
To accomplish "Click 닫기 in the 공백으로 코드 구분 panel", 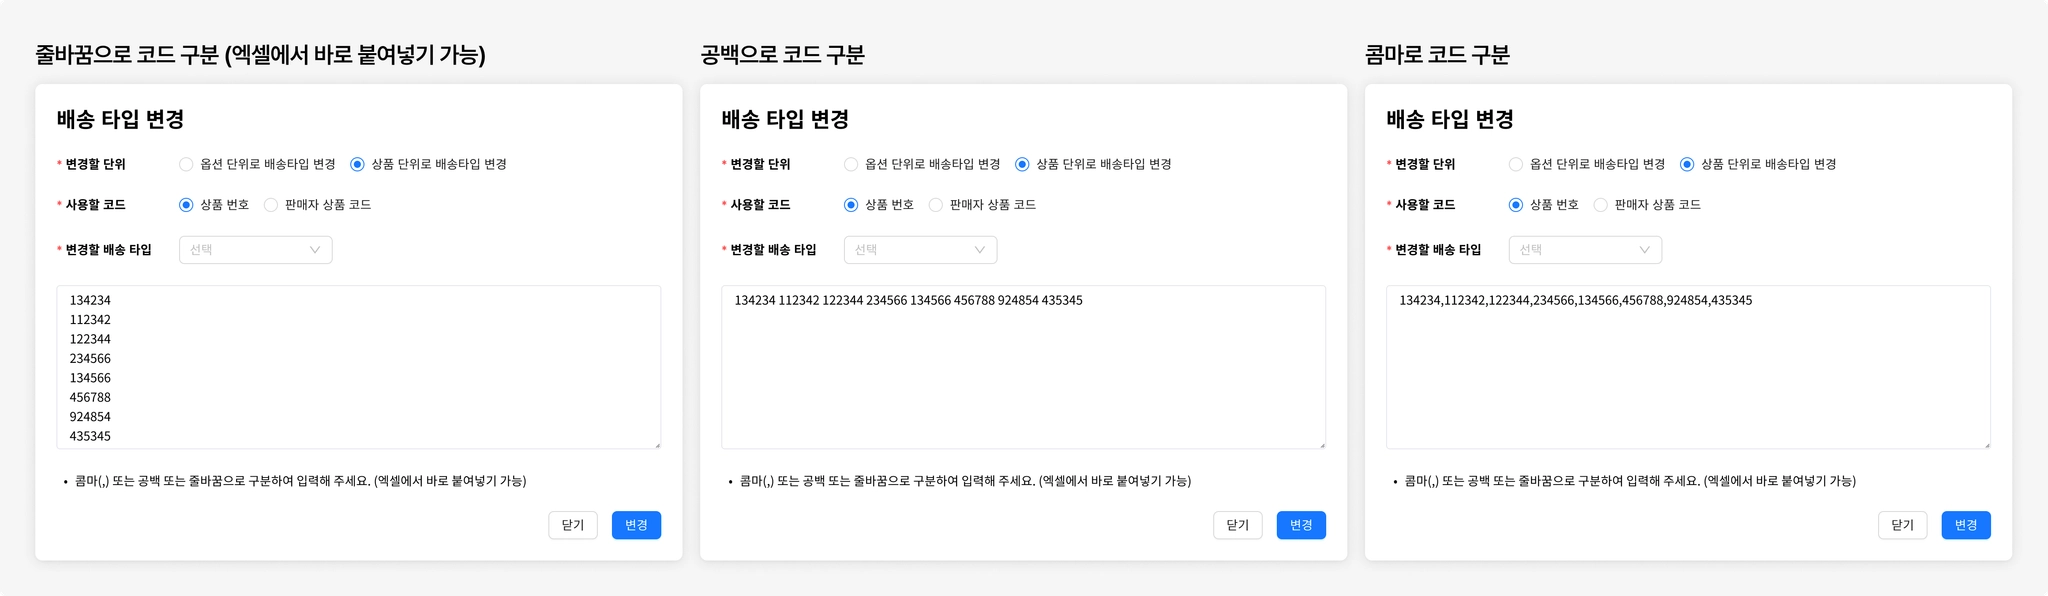I will [1238, 525].
